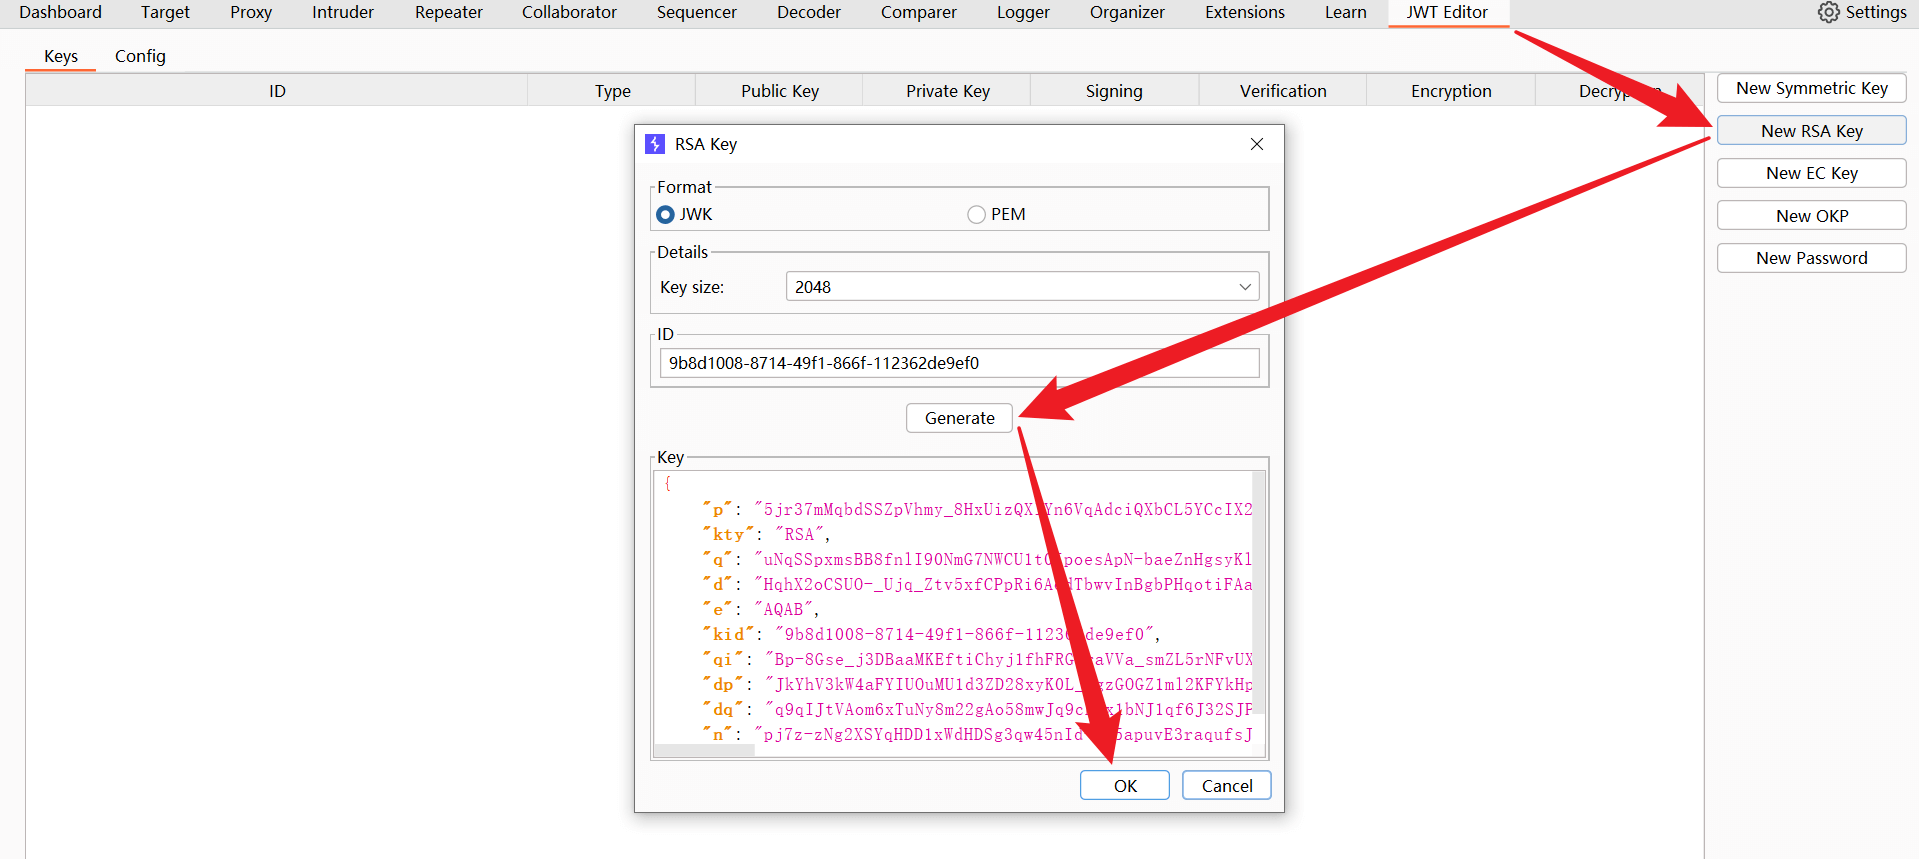This screenshot has height=859, width=1920.
Task: Add a New Password key
Action: (x=1811, y=258)
